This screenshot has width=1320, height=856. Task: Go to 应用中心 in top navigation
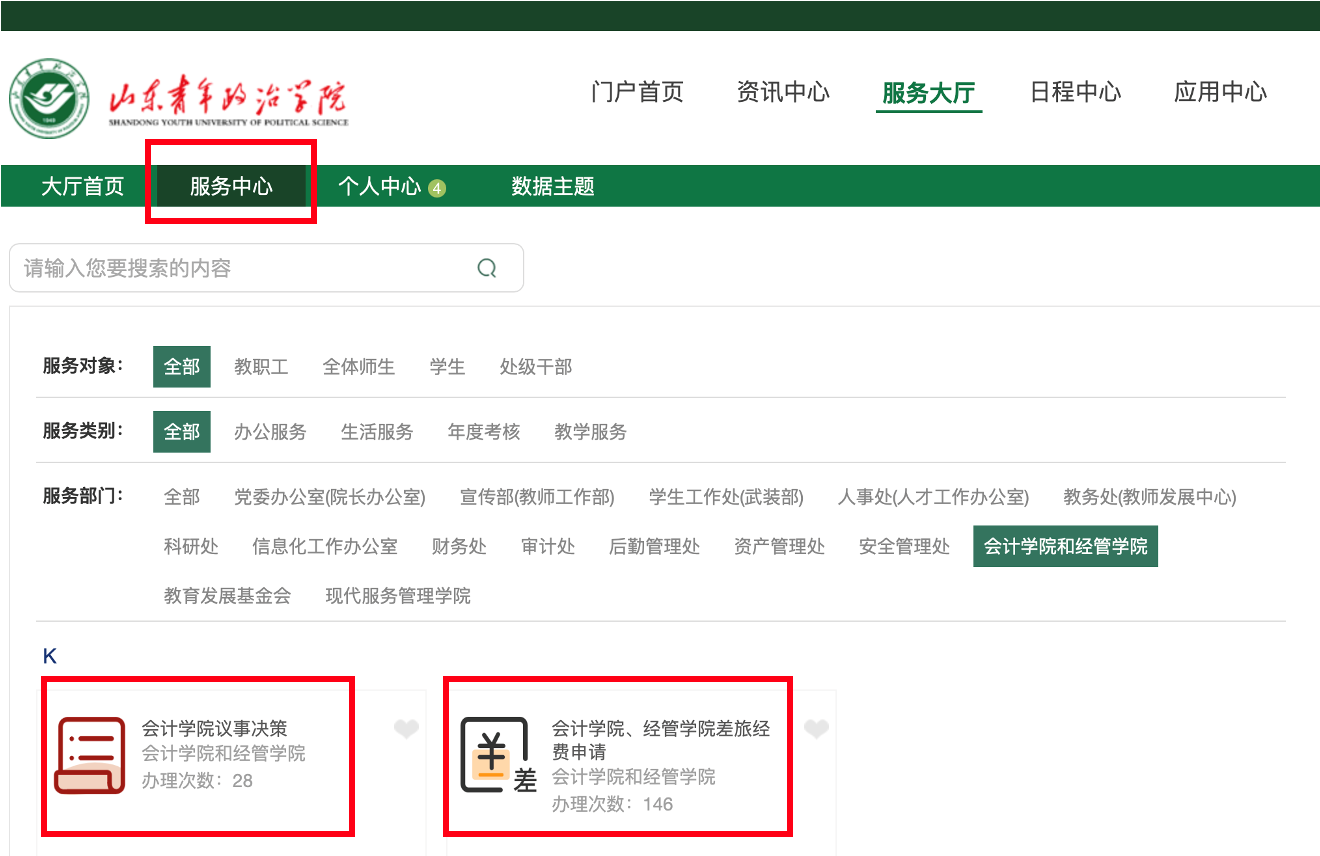click(x=1220, y=93)
